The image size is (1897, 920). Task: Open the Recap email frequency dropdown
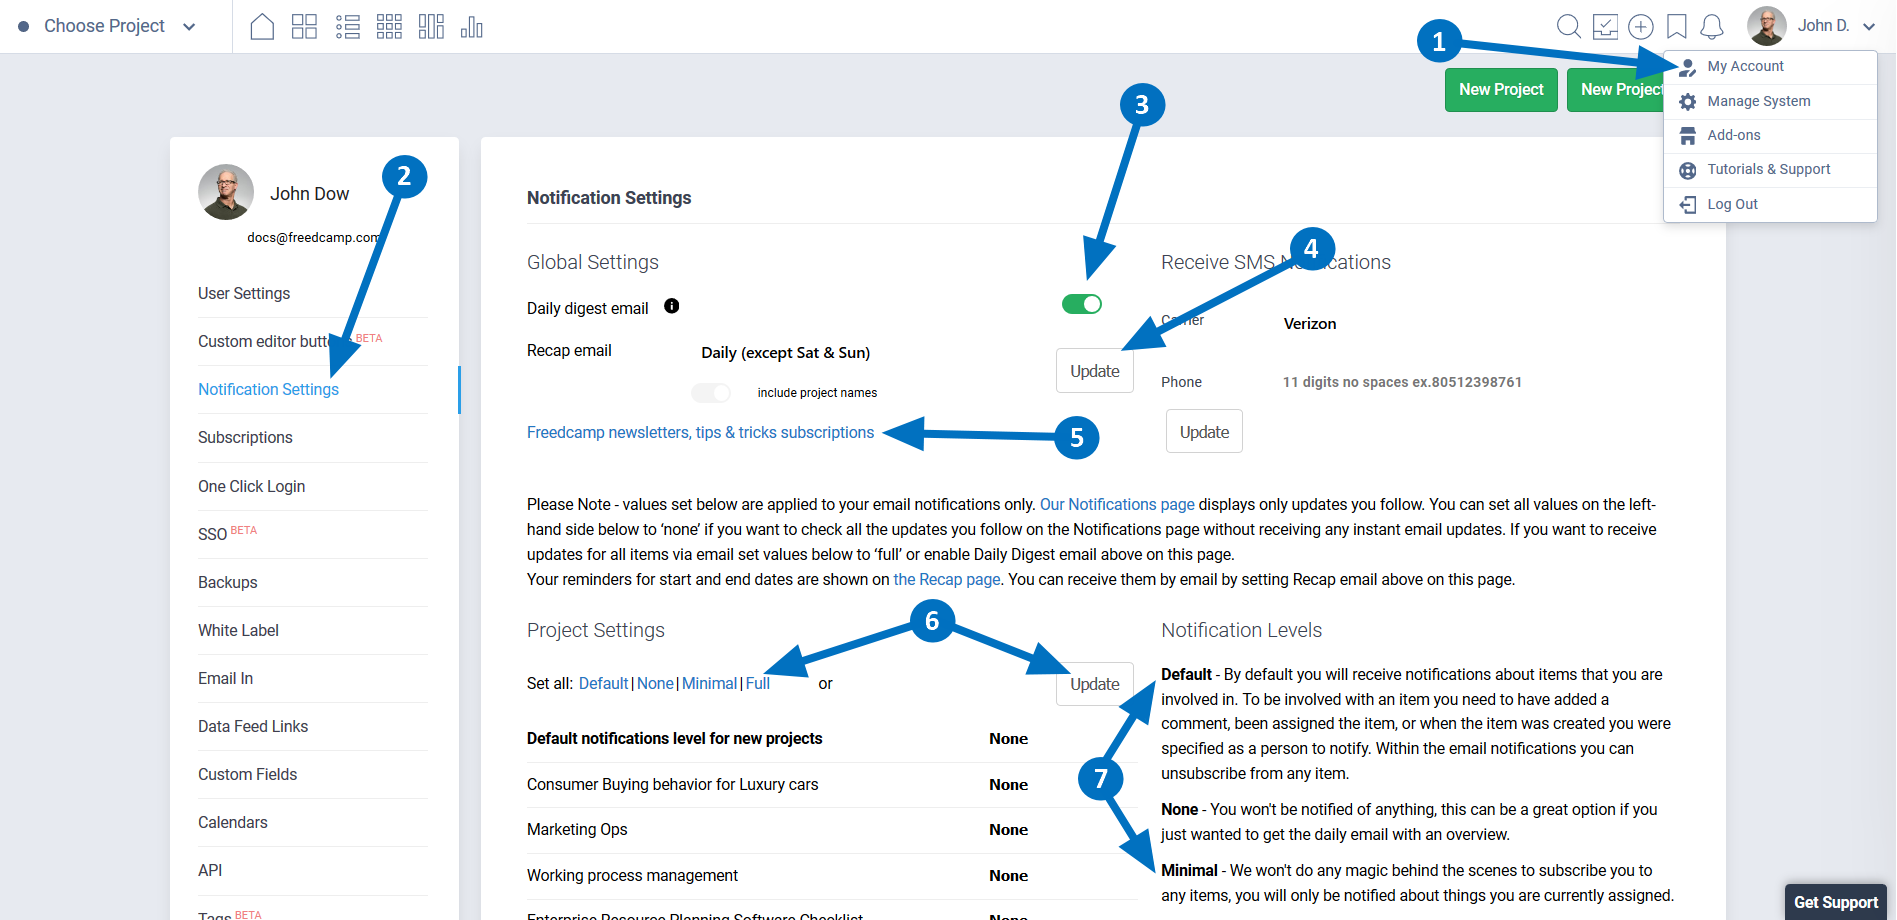785,353
